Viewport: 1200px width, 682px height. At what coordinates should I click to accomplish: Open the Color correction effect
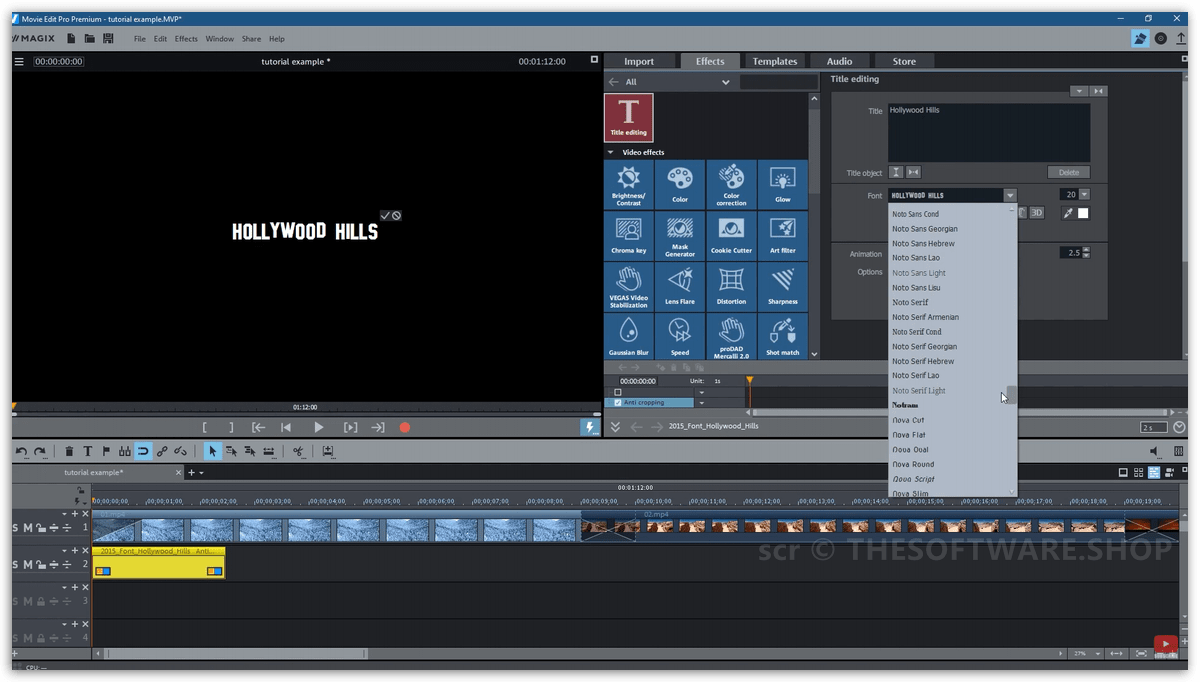pos(731,184)
